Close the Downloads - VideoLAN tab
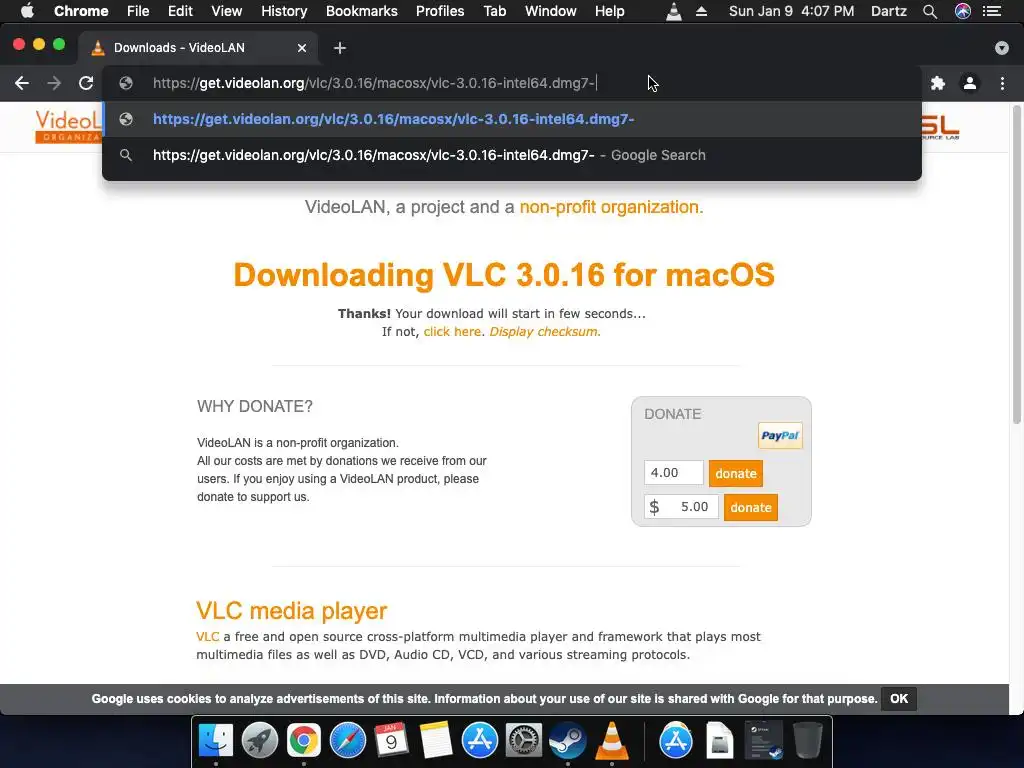Viewport: 1024px width, 768px height. [x=302, y=48]
